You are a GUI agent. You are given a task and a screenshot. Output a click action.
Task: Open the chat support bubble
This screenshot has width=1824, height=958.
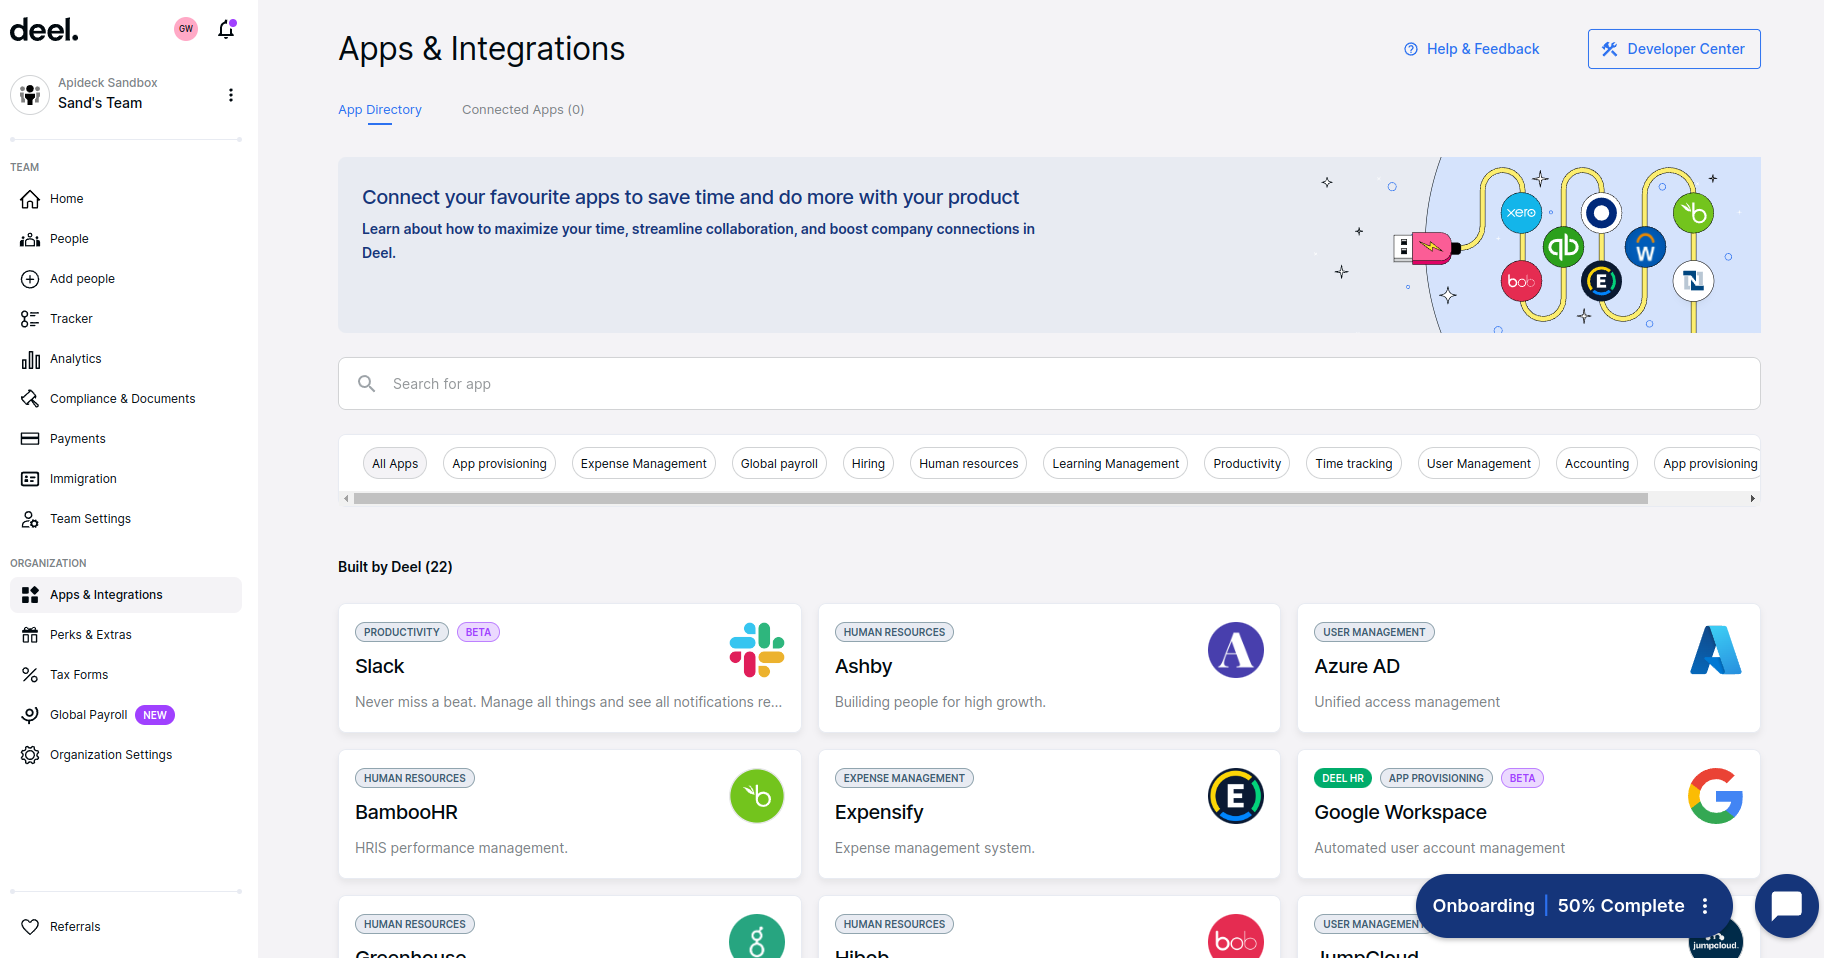tap(1786, 906)
